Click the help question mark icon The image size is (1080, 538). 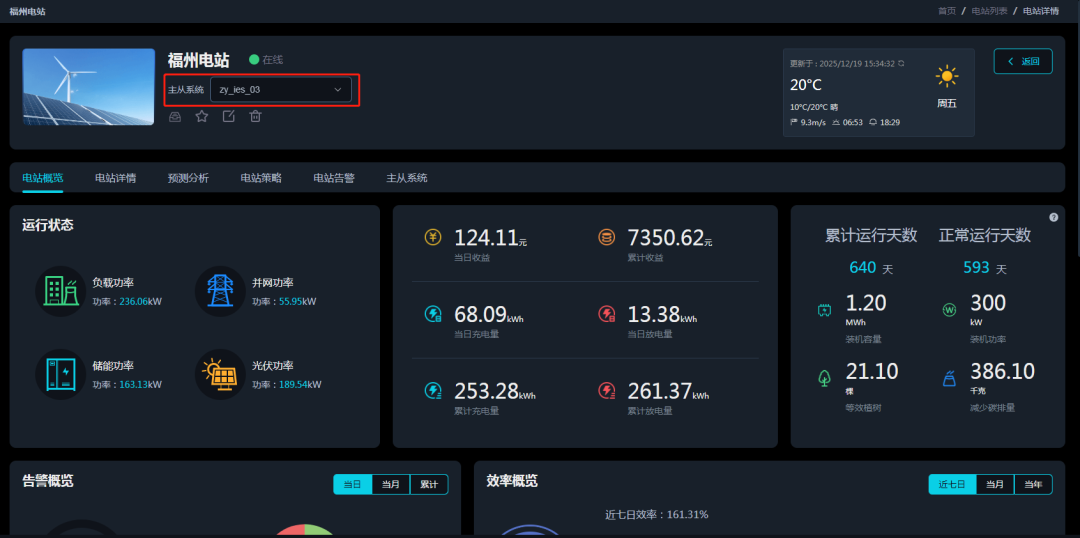tap(1053, 217)
